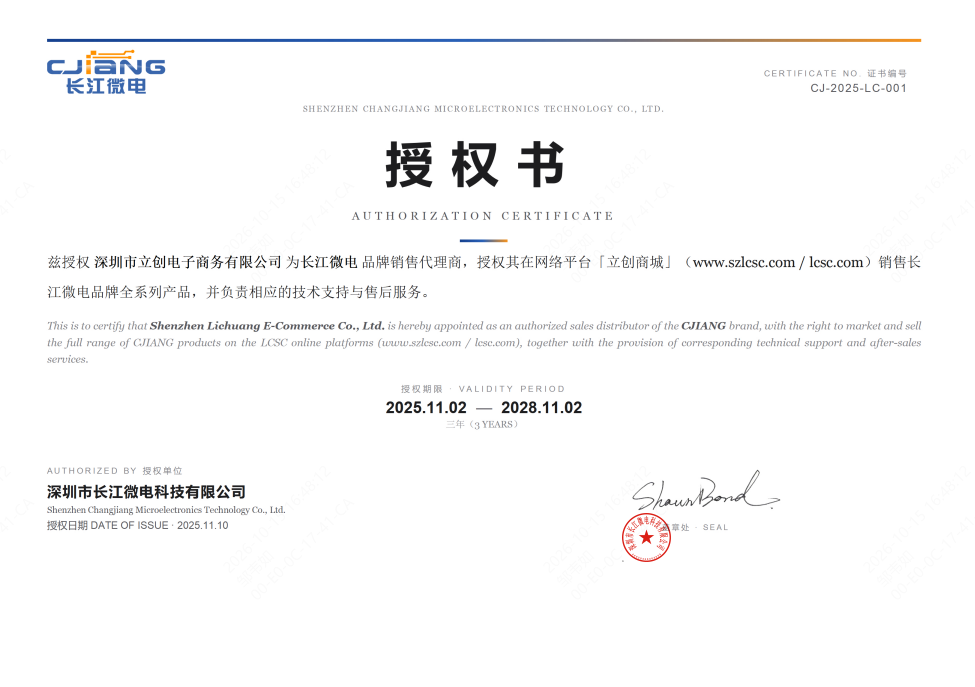975x687 pixels.
Task: Open the www.szlcsc.com link in Chinese paragraph
Action: (x=744, y=262)
